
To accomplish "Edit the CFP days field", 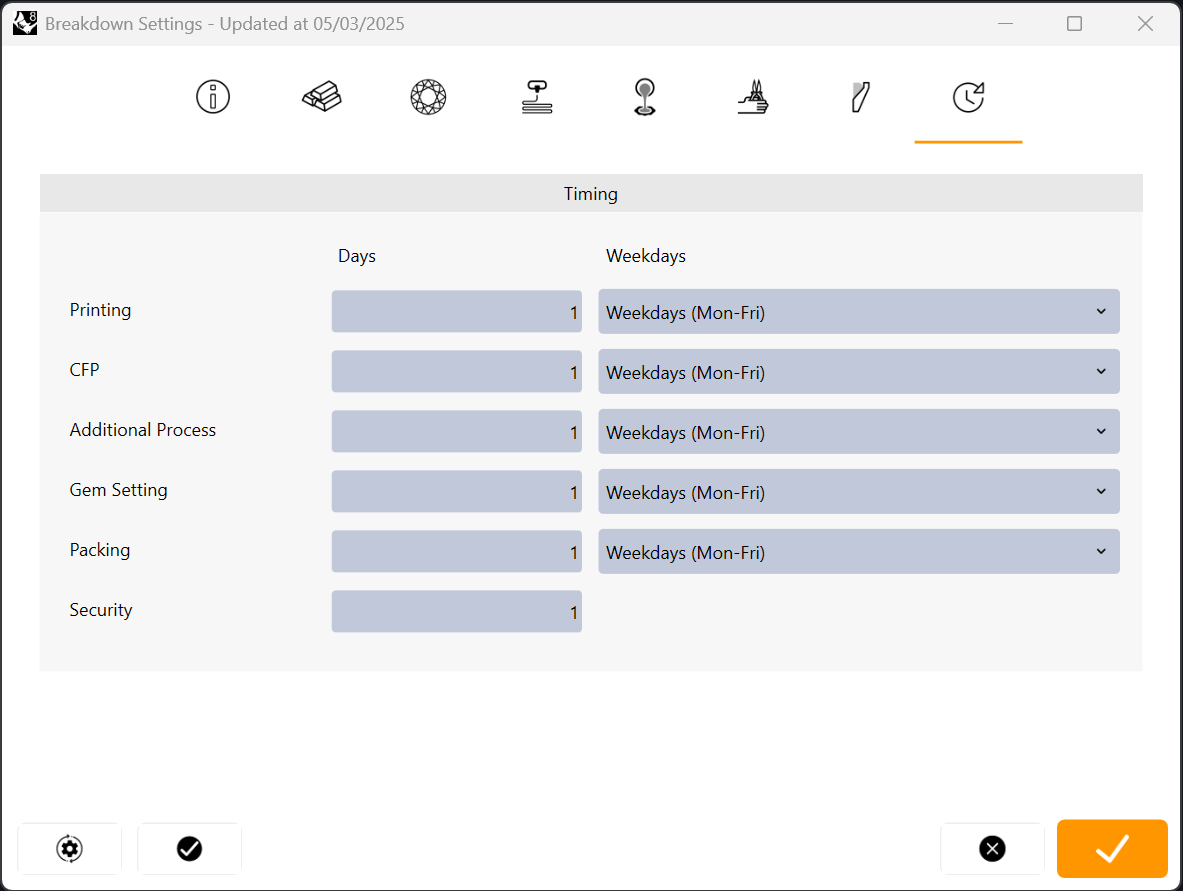I will [x=456, y=371].
